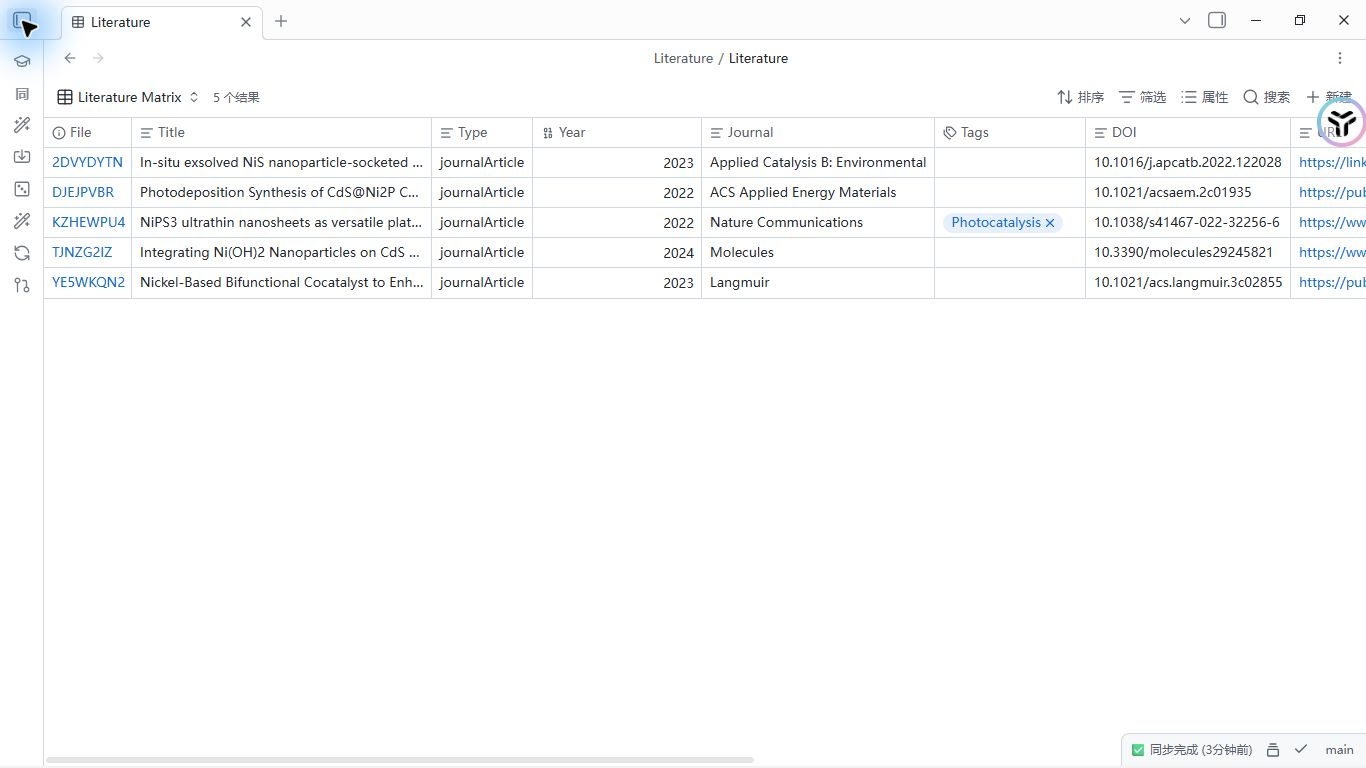Click the Integrating Ni(OH)2 Nanoparticles title cell
The image size is (1366, 768).
coord(281,252)
